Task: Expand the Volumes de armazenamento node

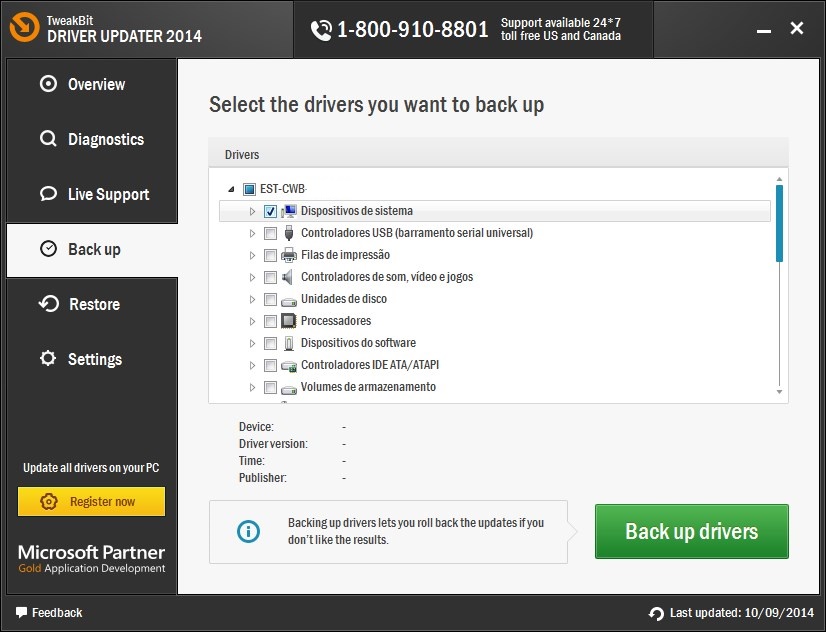Action: coord(252,387)
